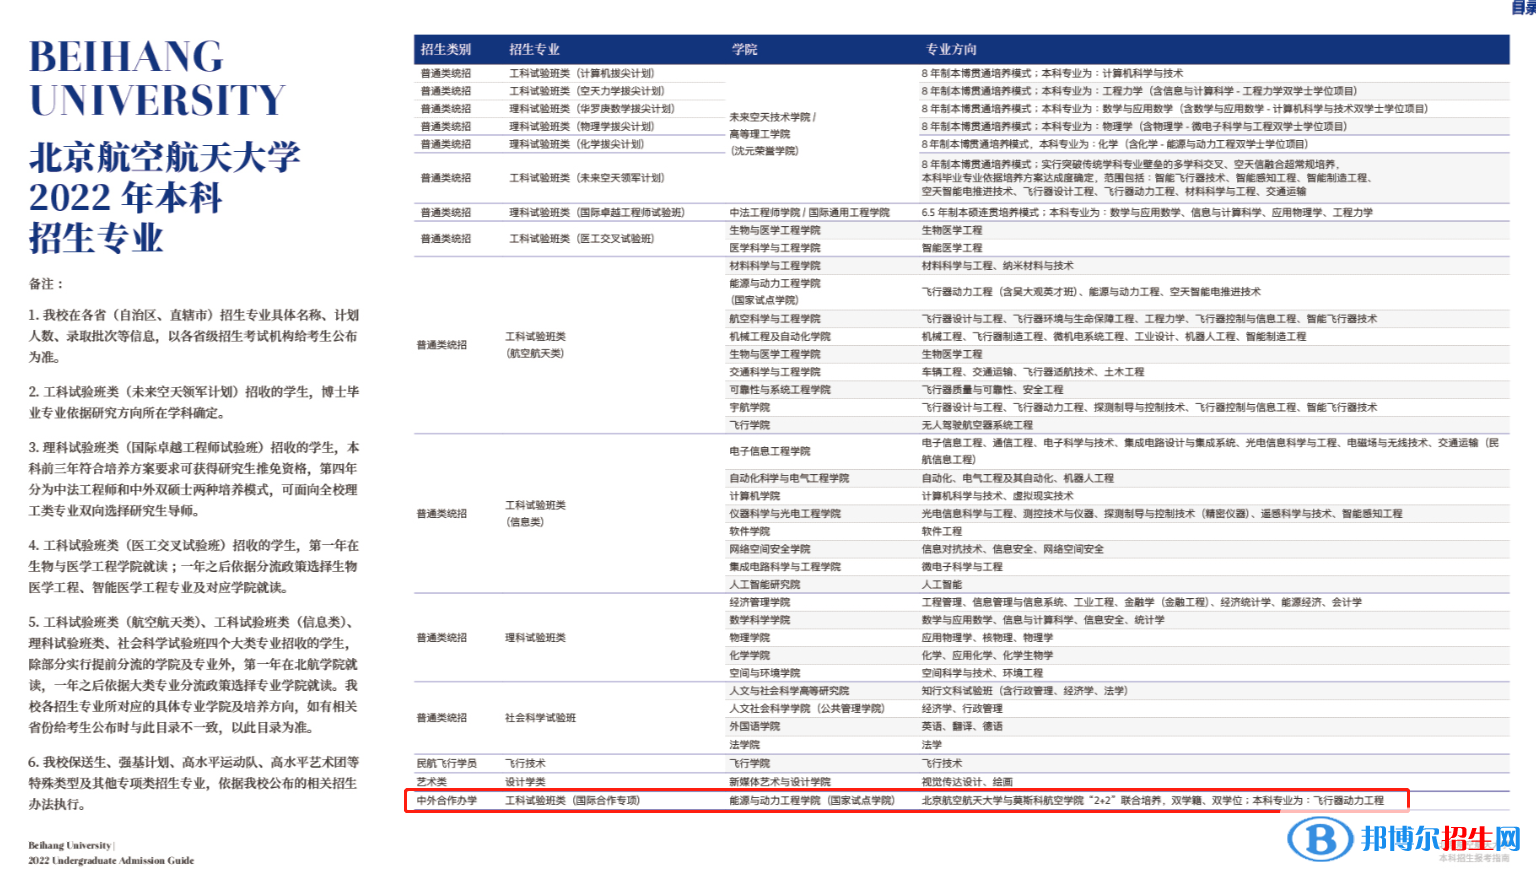Image resolution: width=1536 pixels, height=880 pixels.
Task: Click 宇航学院 in college column
Action: [x=749, y=407]
